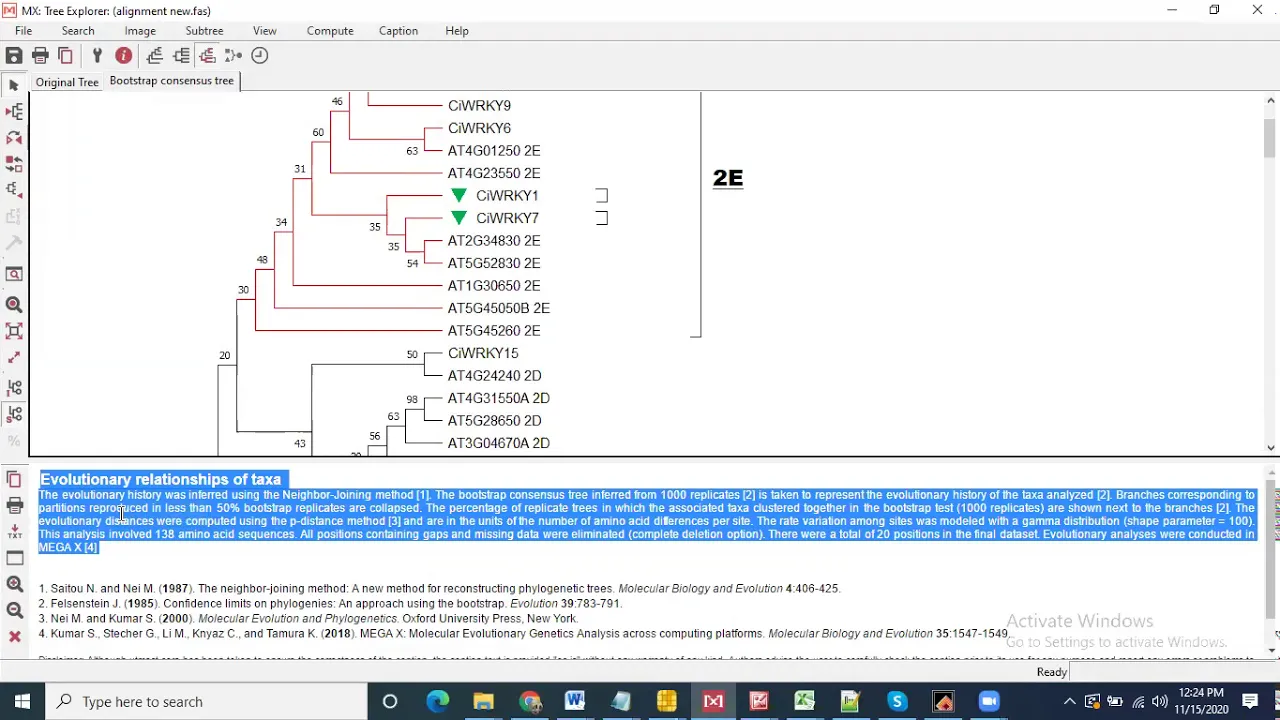Click the caption heading Evolutionary relationships of taxa

point(160,480)
